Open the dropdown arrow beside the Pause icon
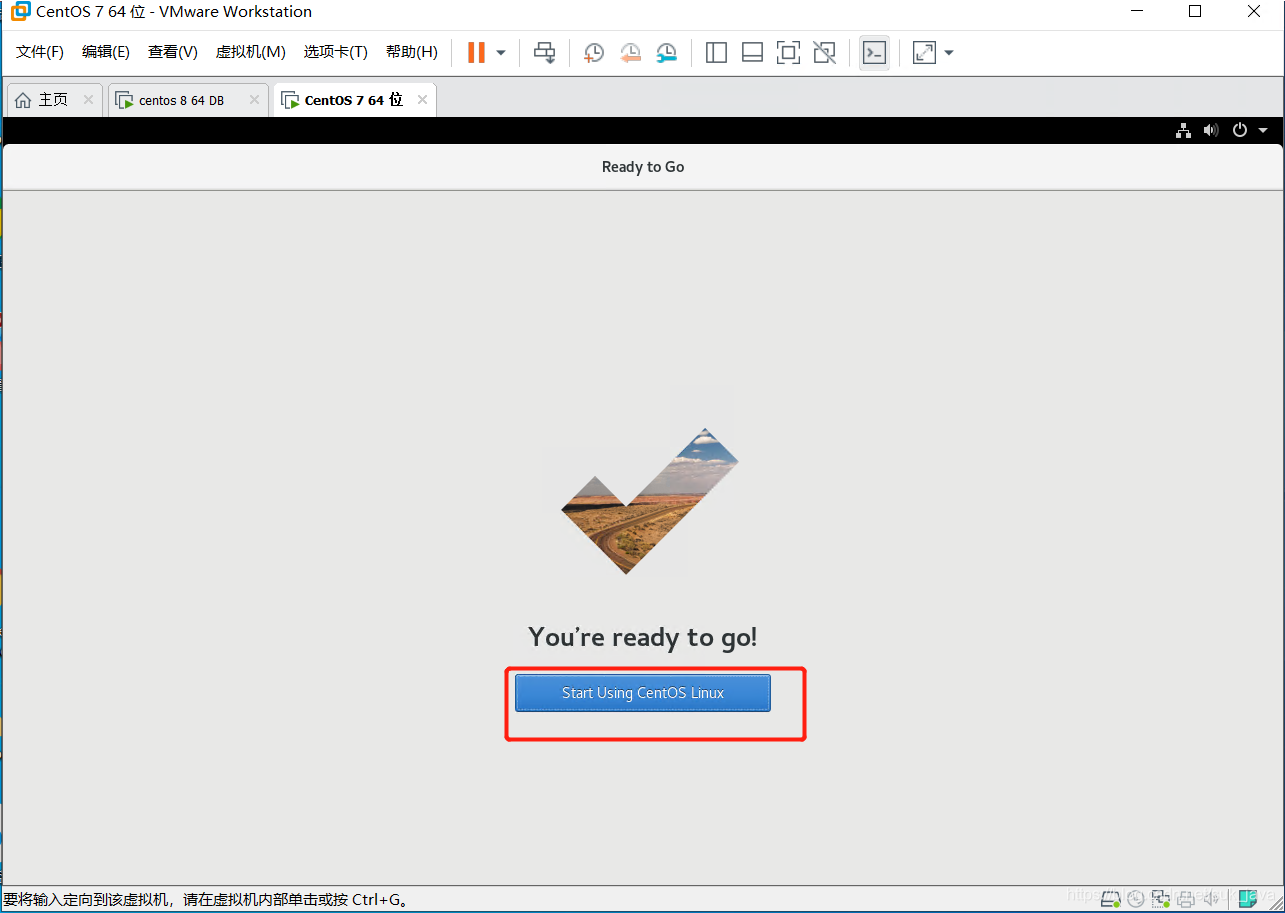1285x913 pixels. pos(501,53)
